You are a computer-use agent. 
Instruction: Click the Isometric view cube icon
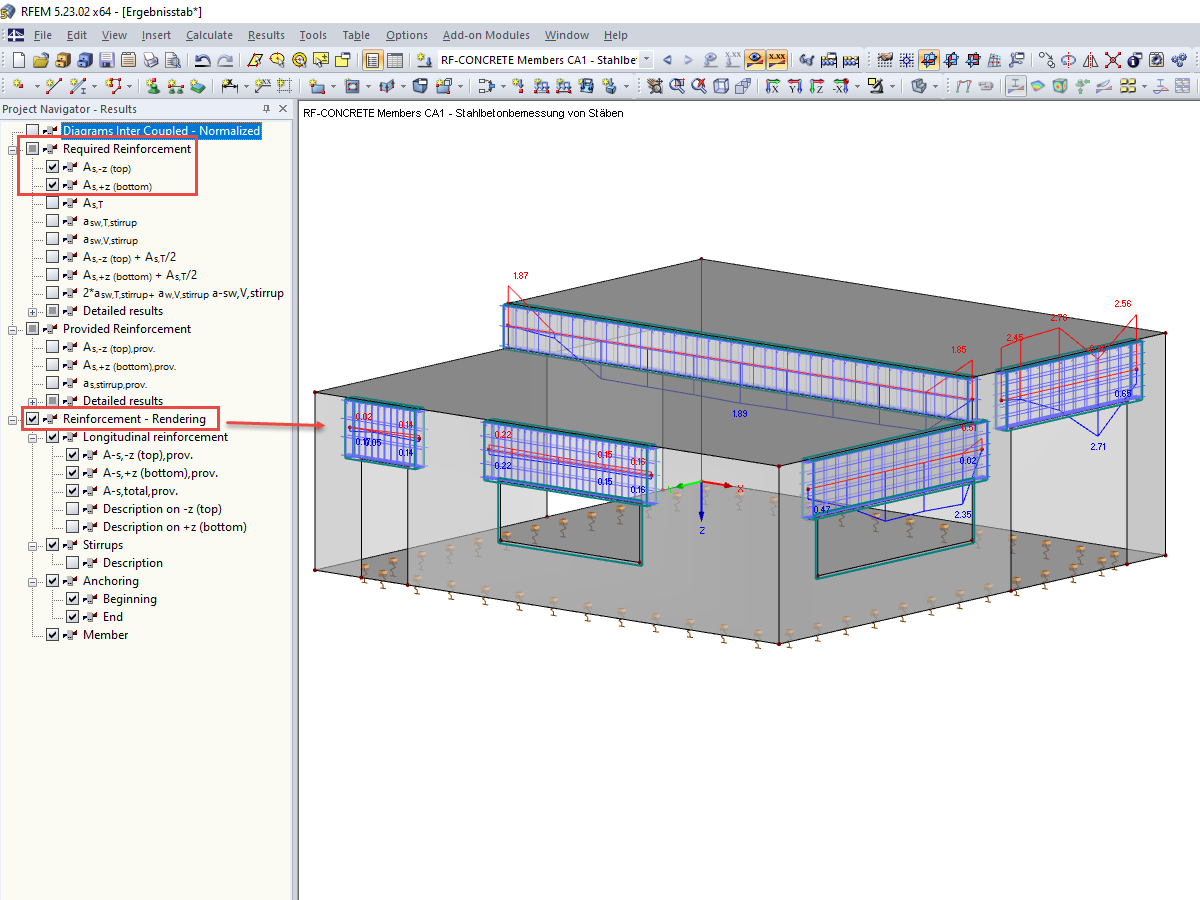(x=721, y=86)
